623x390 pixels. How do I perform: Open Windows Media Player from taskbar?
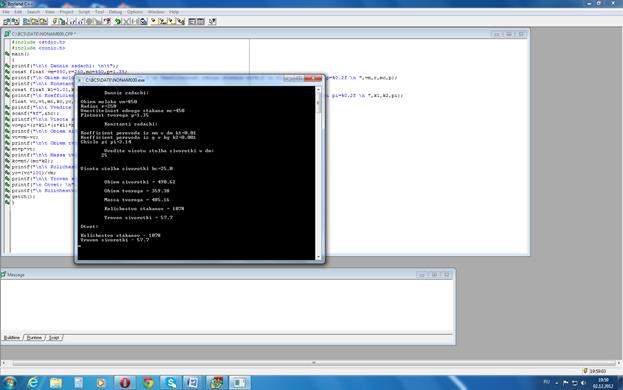(101, 382)
